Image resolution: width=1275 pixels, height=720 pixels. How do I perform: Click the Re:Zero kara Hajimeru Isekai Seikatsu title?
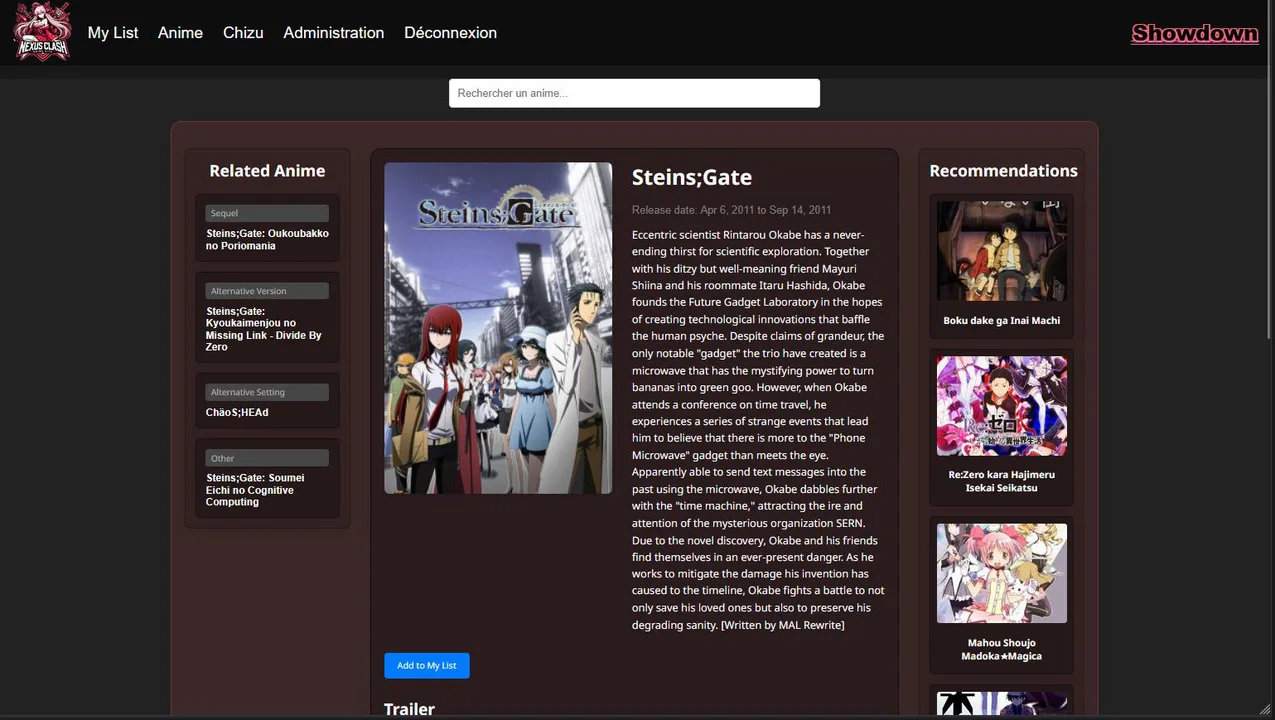click(1002, 481)
